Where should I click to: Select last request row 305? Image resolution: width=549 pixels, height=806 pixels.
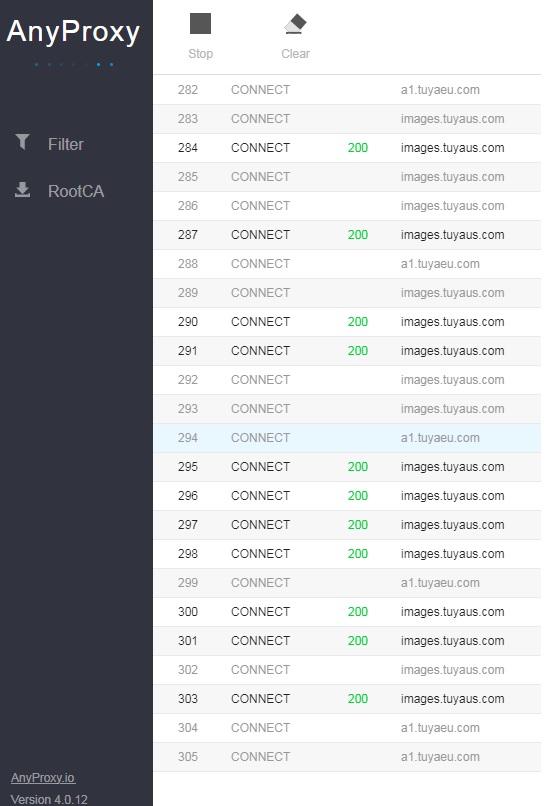point(347,757)
